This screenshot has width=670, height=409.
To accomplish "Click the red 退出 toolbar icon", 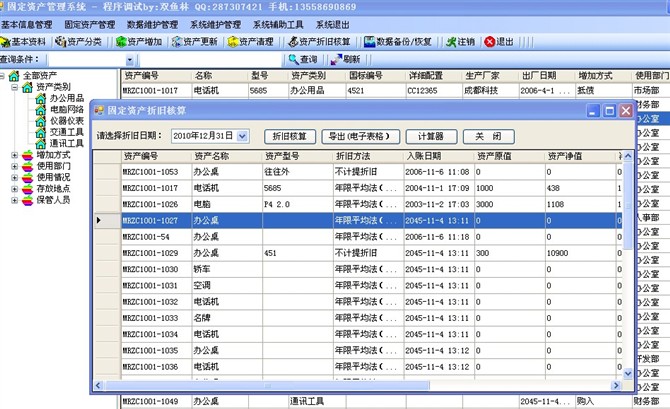I will pyautogui.click(x=499, y=41).
